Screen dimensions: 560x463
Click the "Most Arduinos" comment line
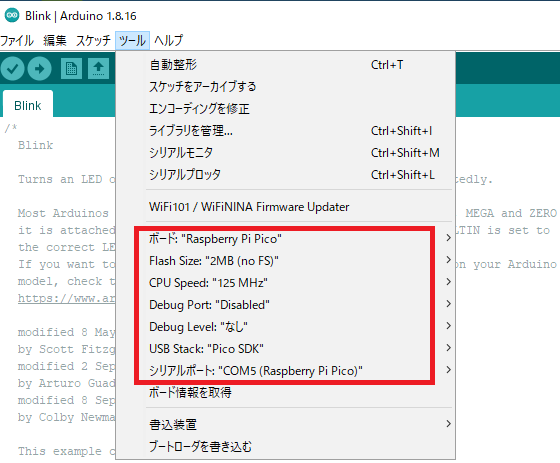tap(63, 213)
